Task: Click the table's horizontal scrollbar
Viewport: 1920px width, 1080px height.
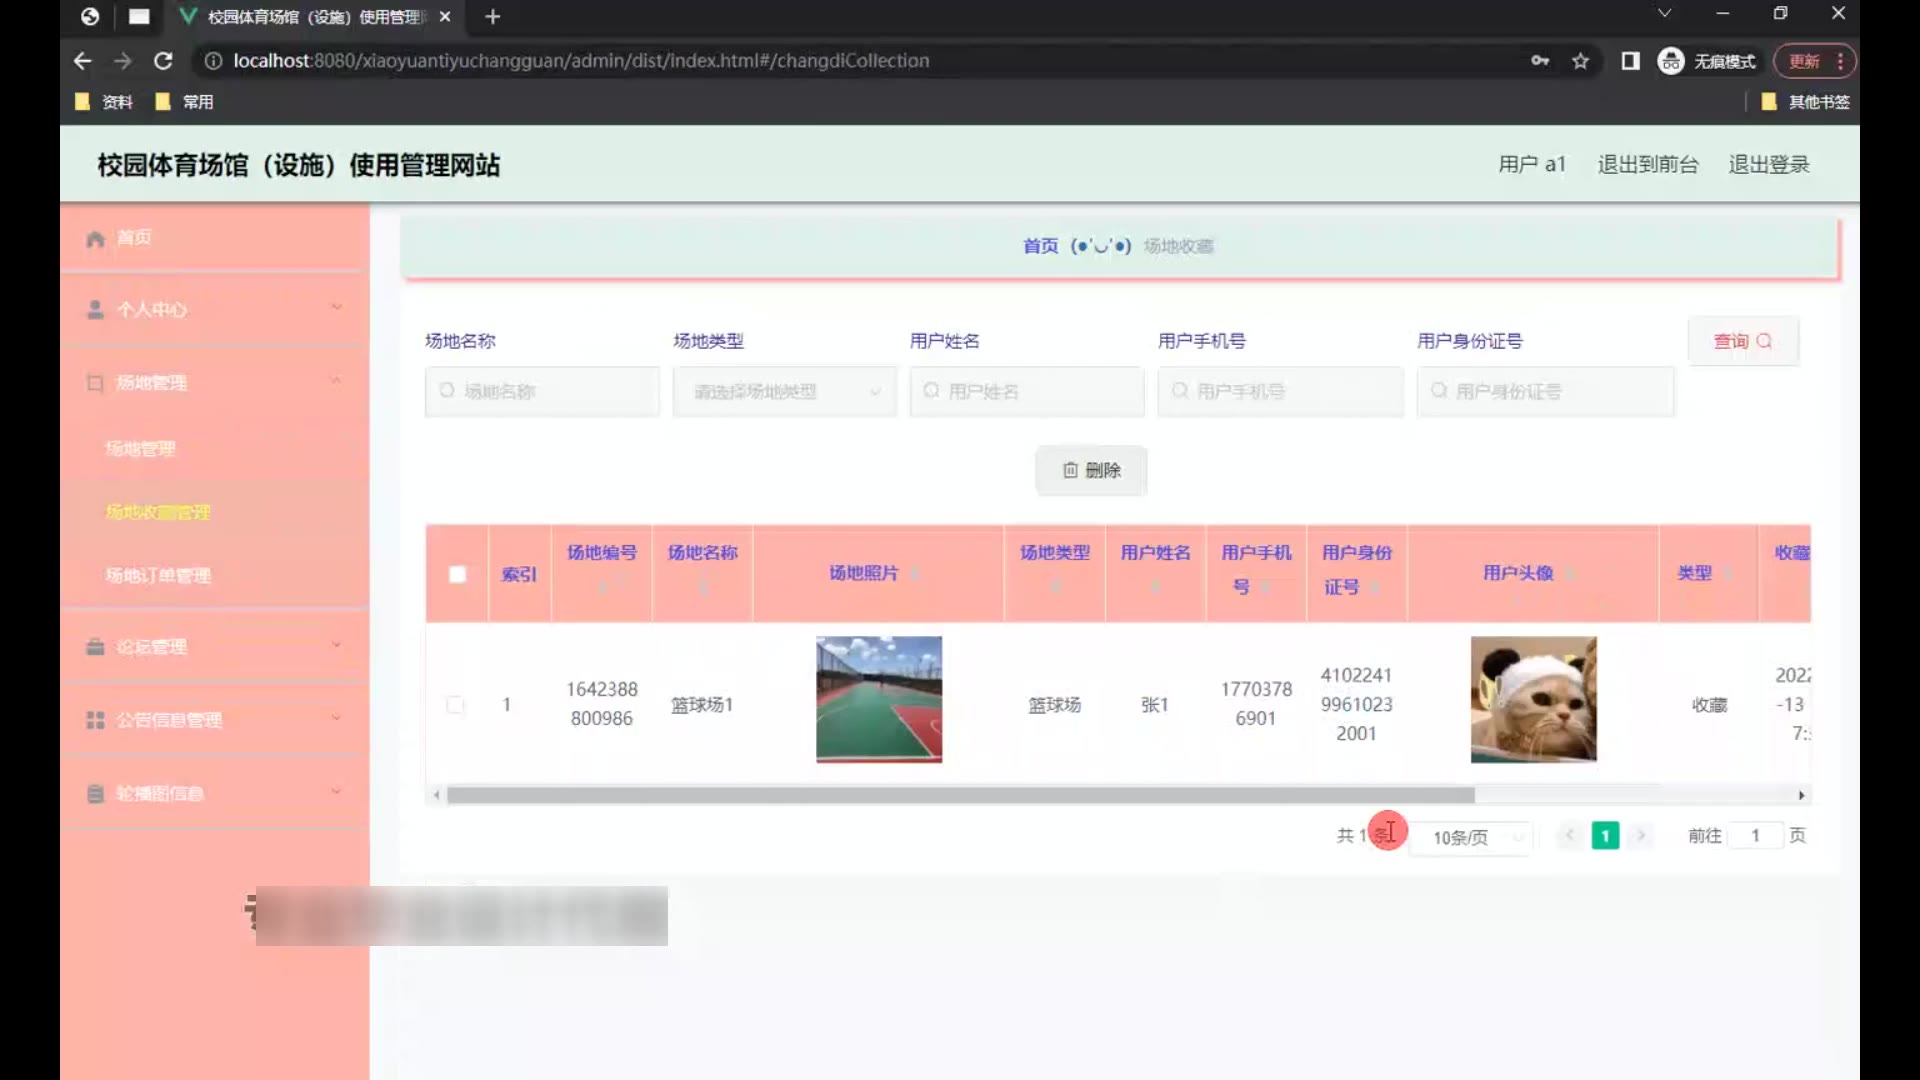Action: (x=960, y=795)
